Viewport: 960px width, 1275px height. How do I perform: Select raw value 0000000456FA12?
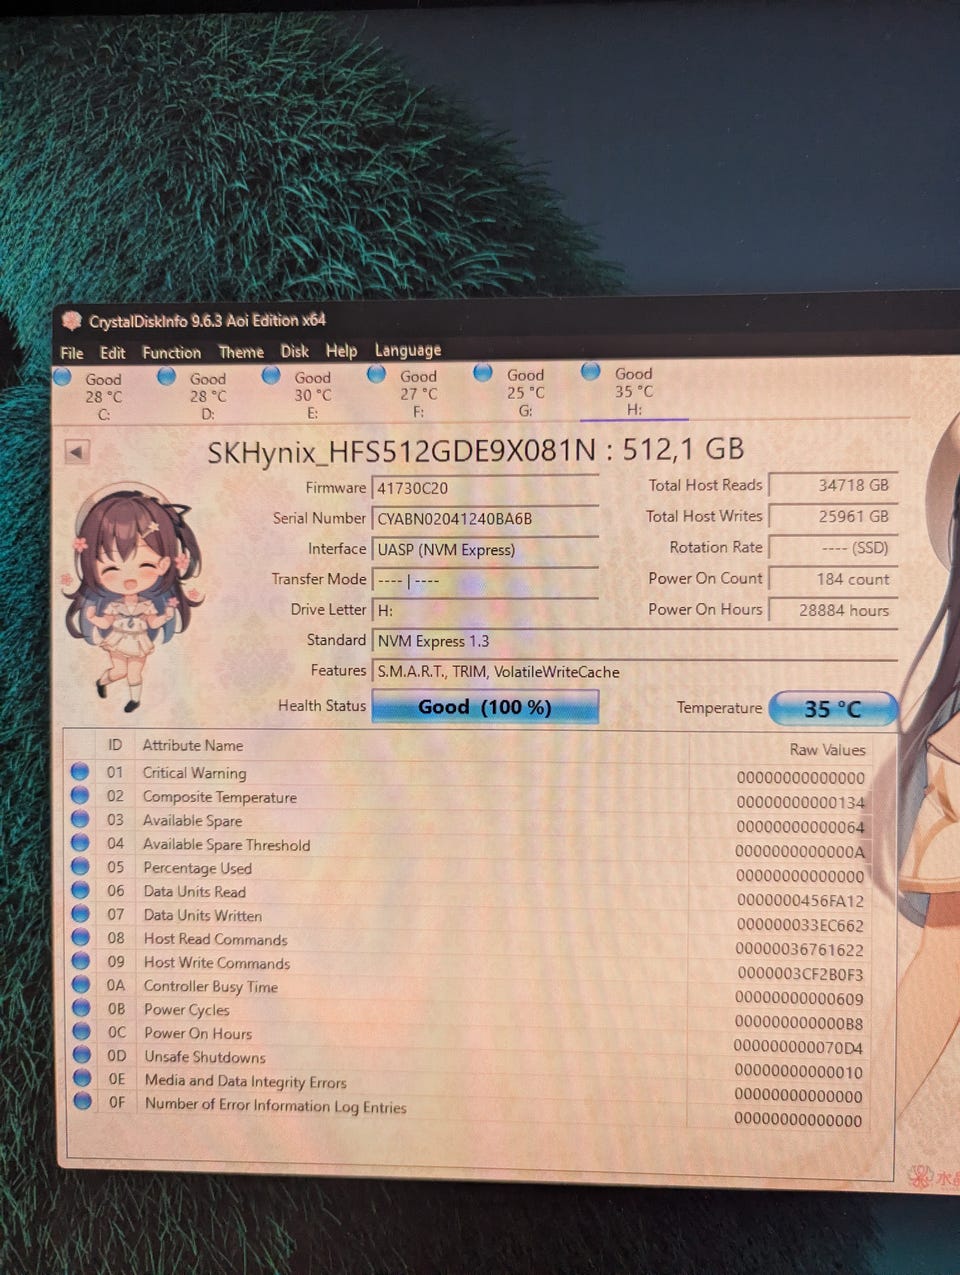coord(800,901)
